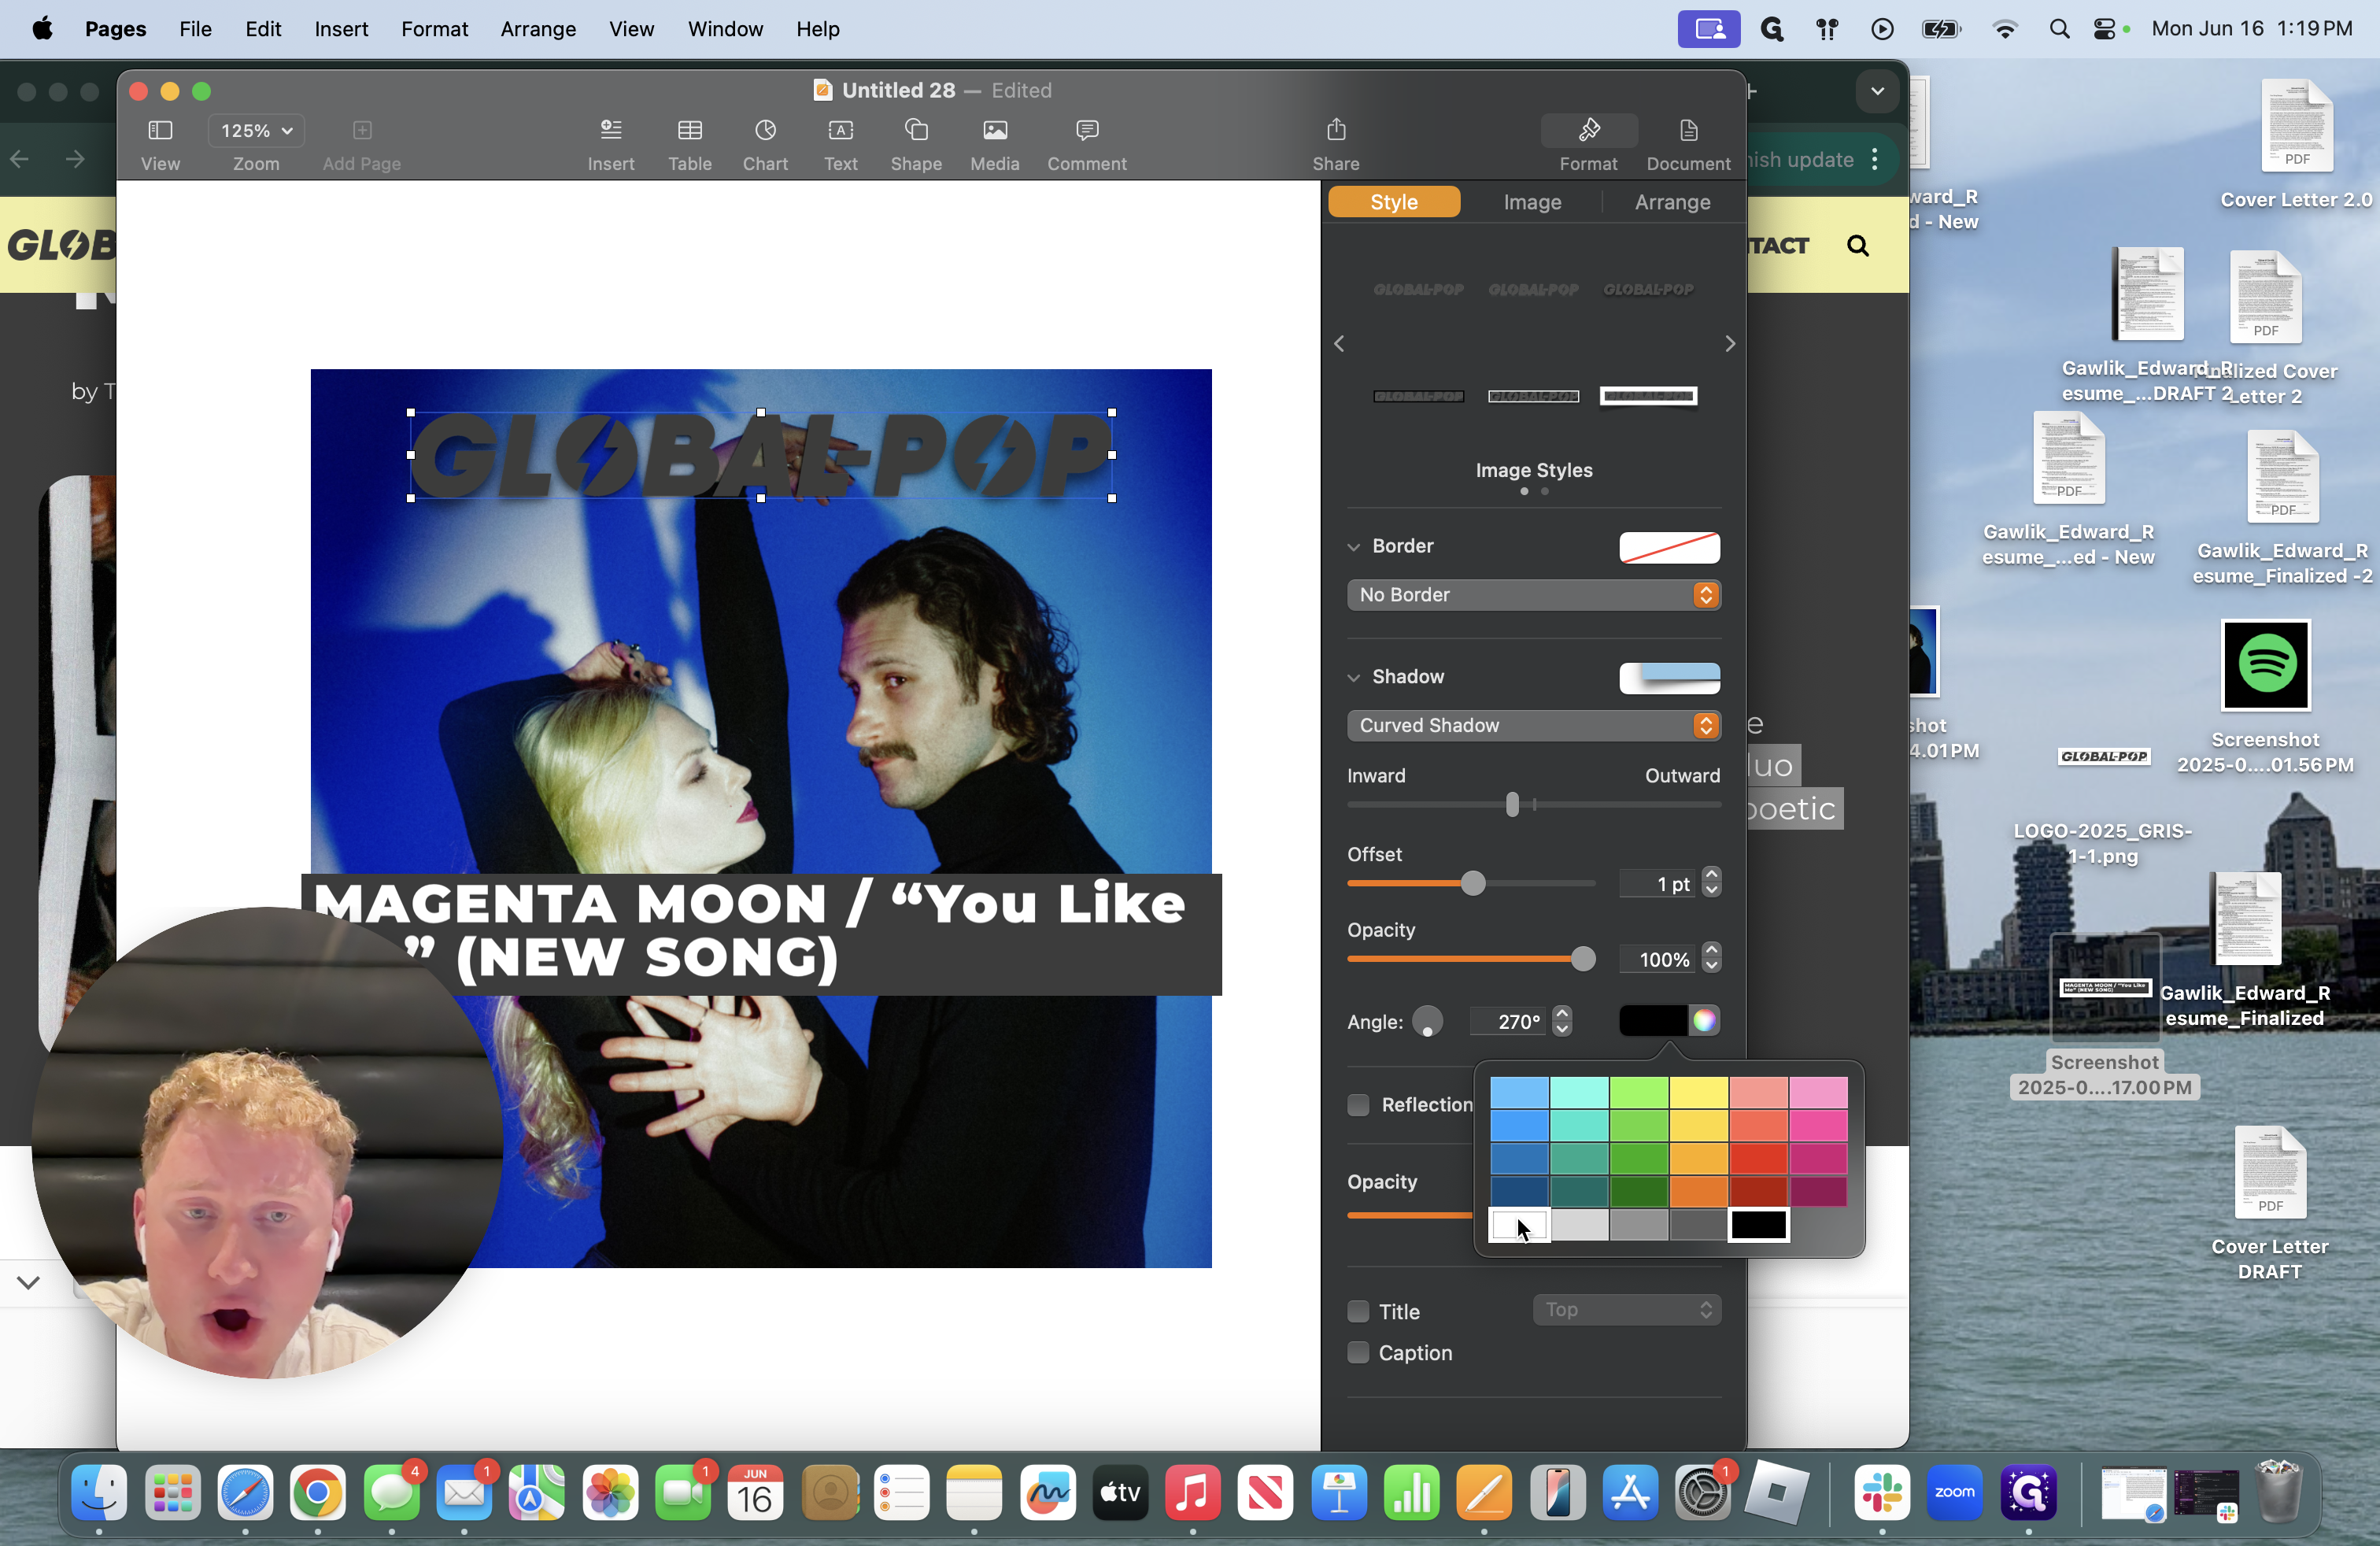Increase Offset with stepper arrows

[x=1711, y=883]
